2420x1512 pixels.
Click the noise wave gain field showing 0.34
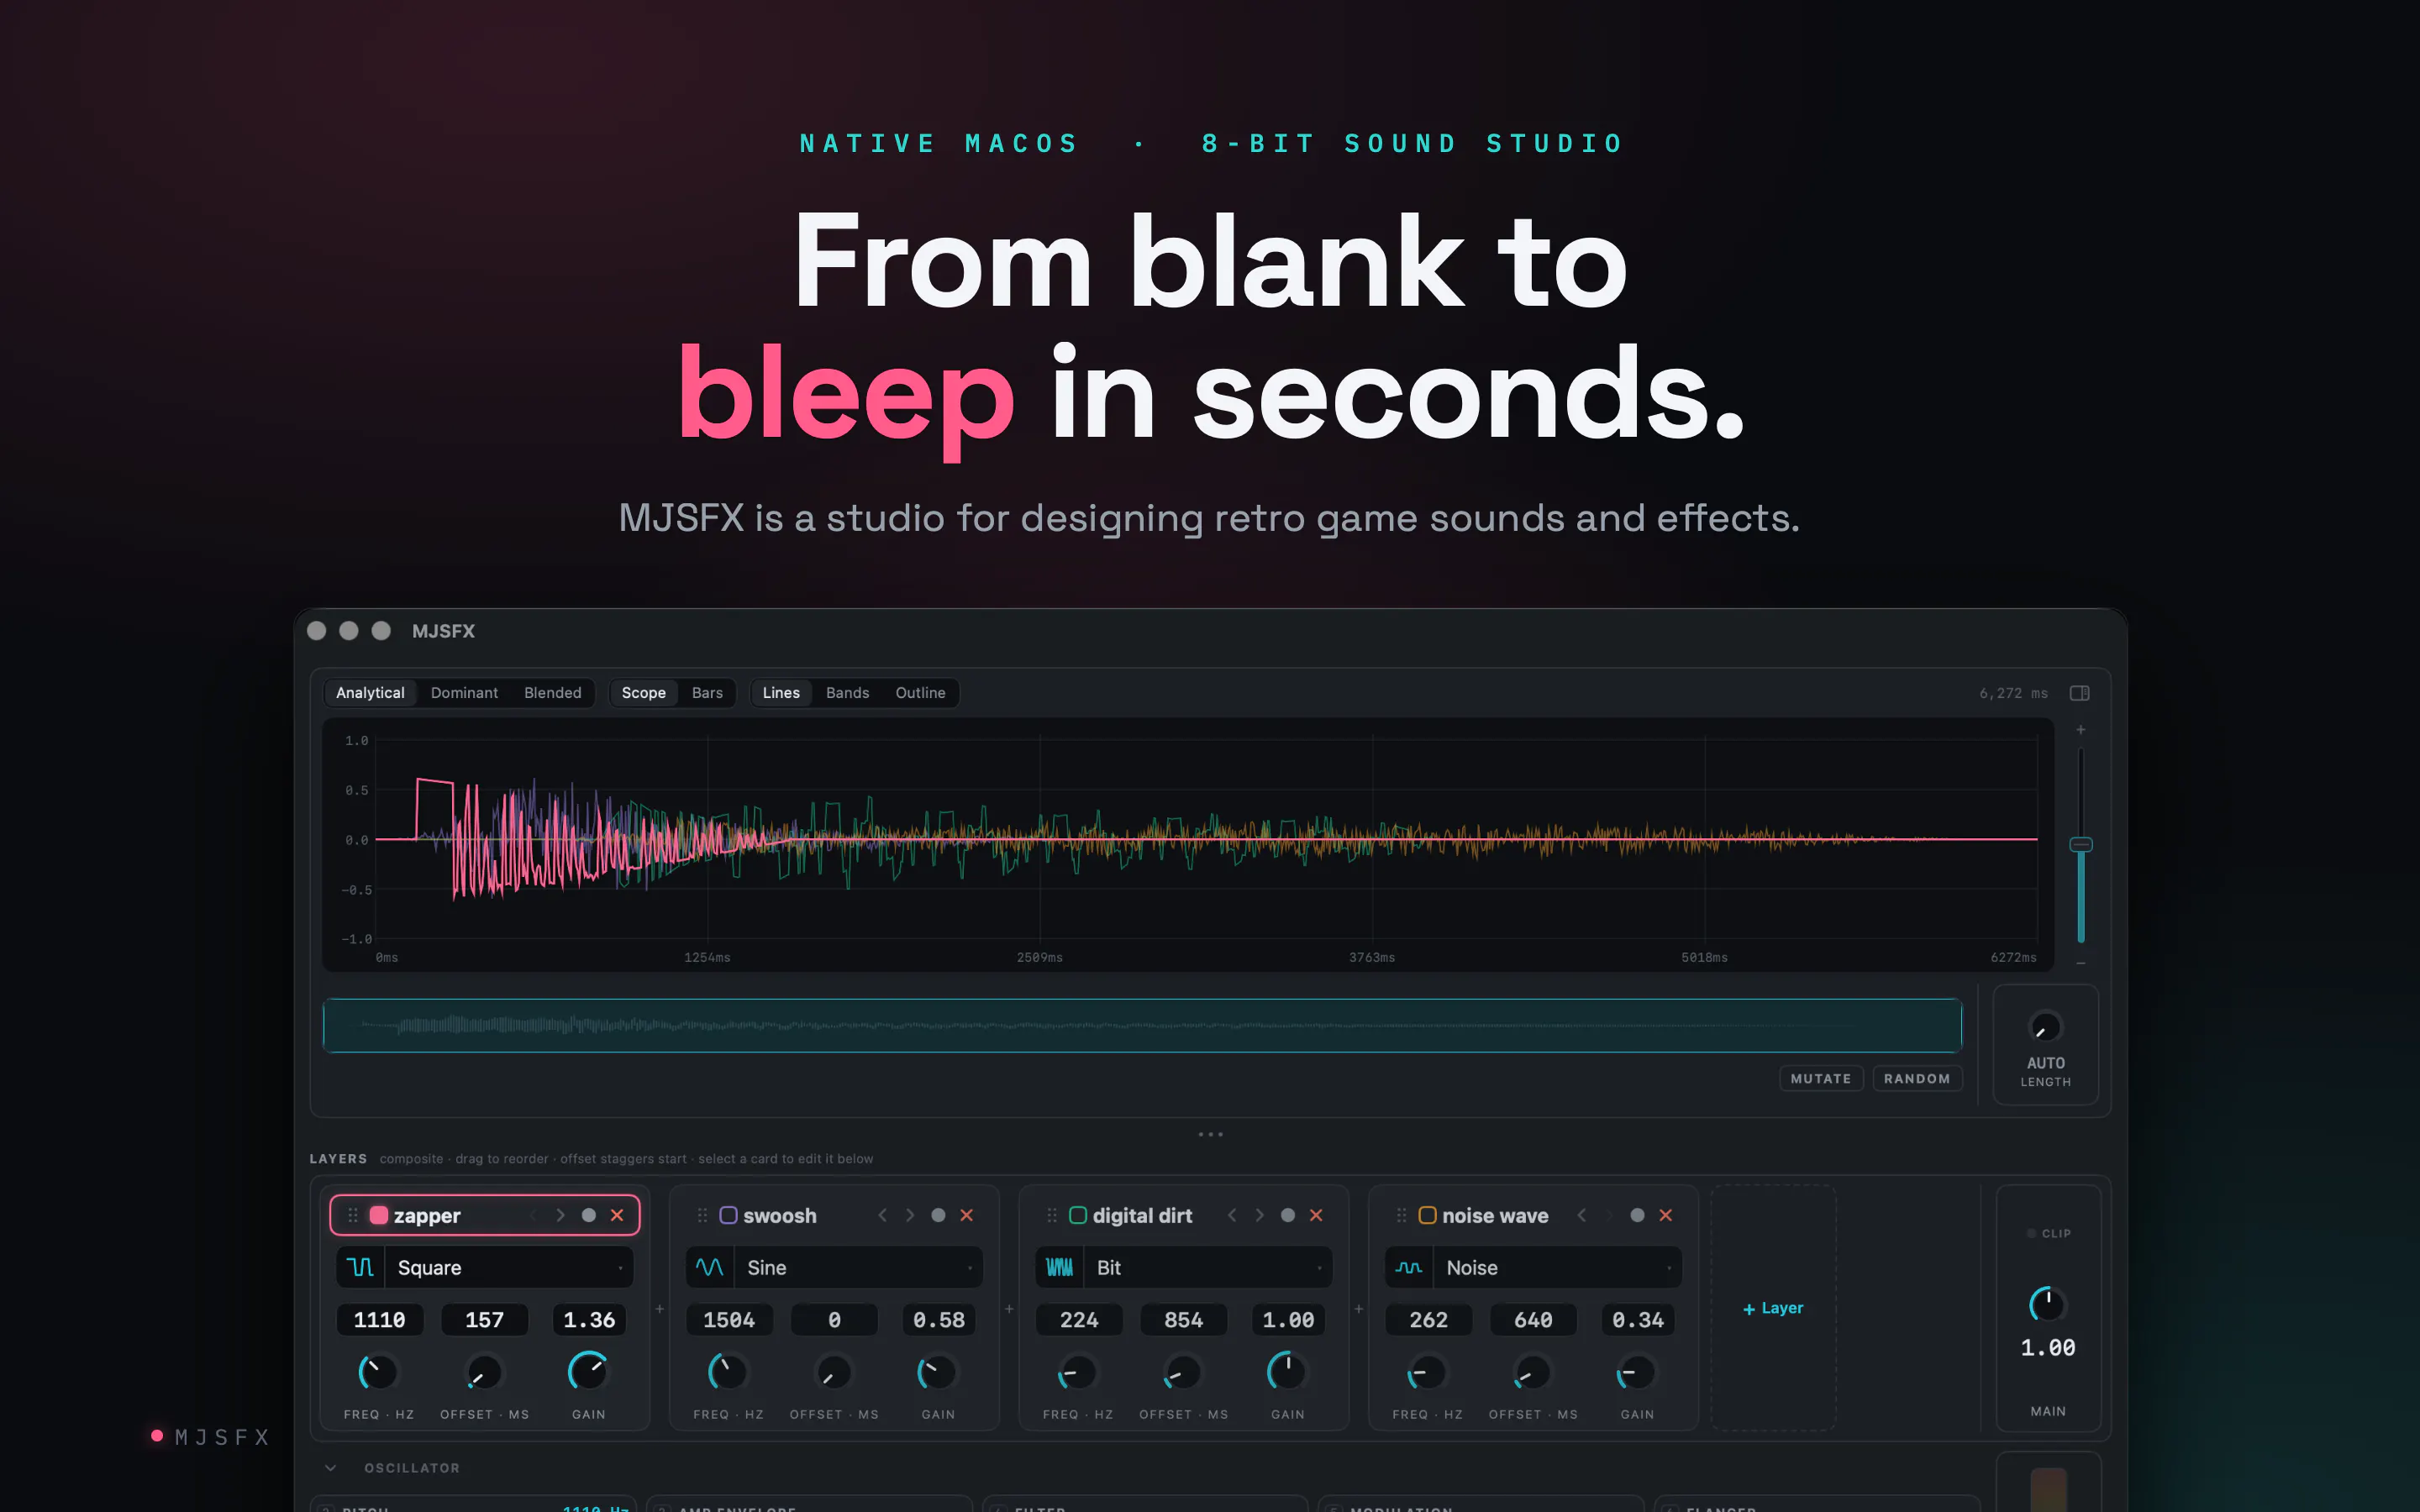(1638, 1320)
